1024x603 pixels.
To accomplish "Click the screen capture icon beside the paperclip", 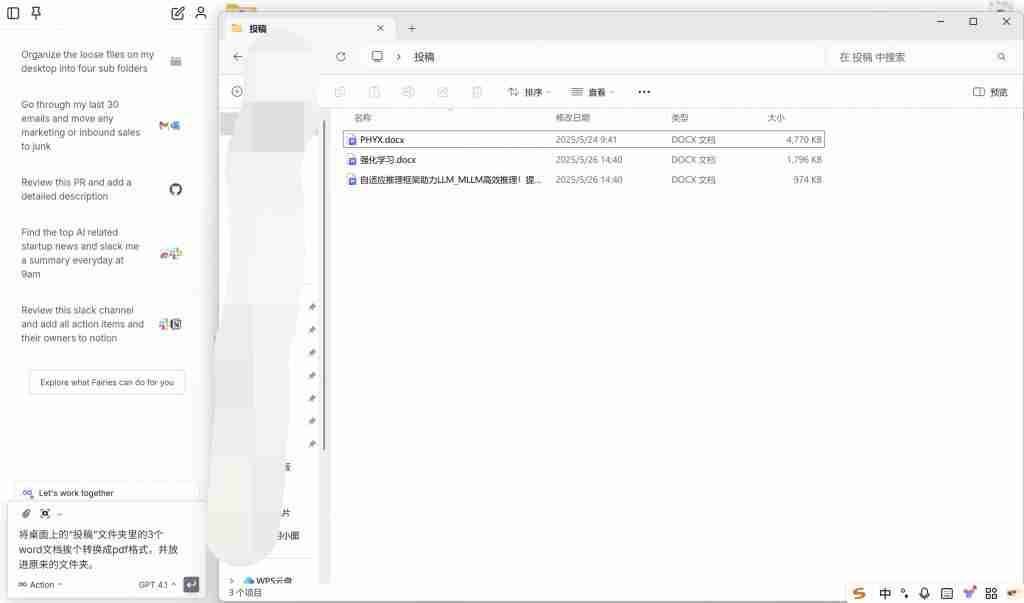I will (x=45, y=513).
